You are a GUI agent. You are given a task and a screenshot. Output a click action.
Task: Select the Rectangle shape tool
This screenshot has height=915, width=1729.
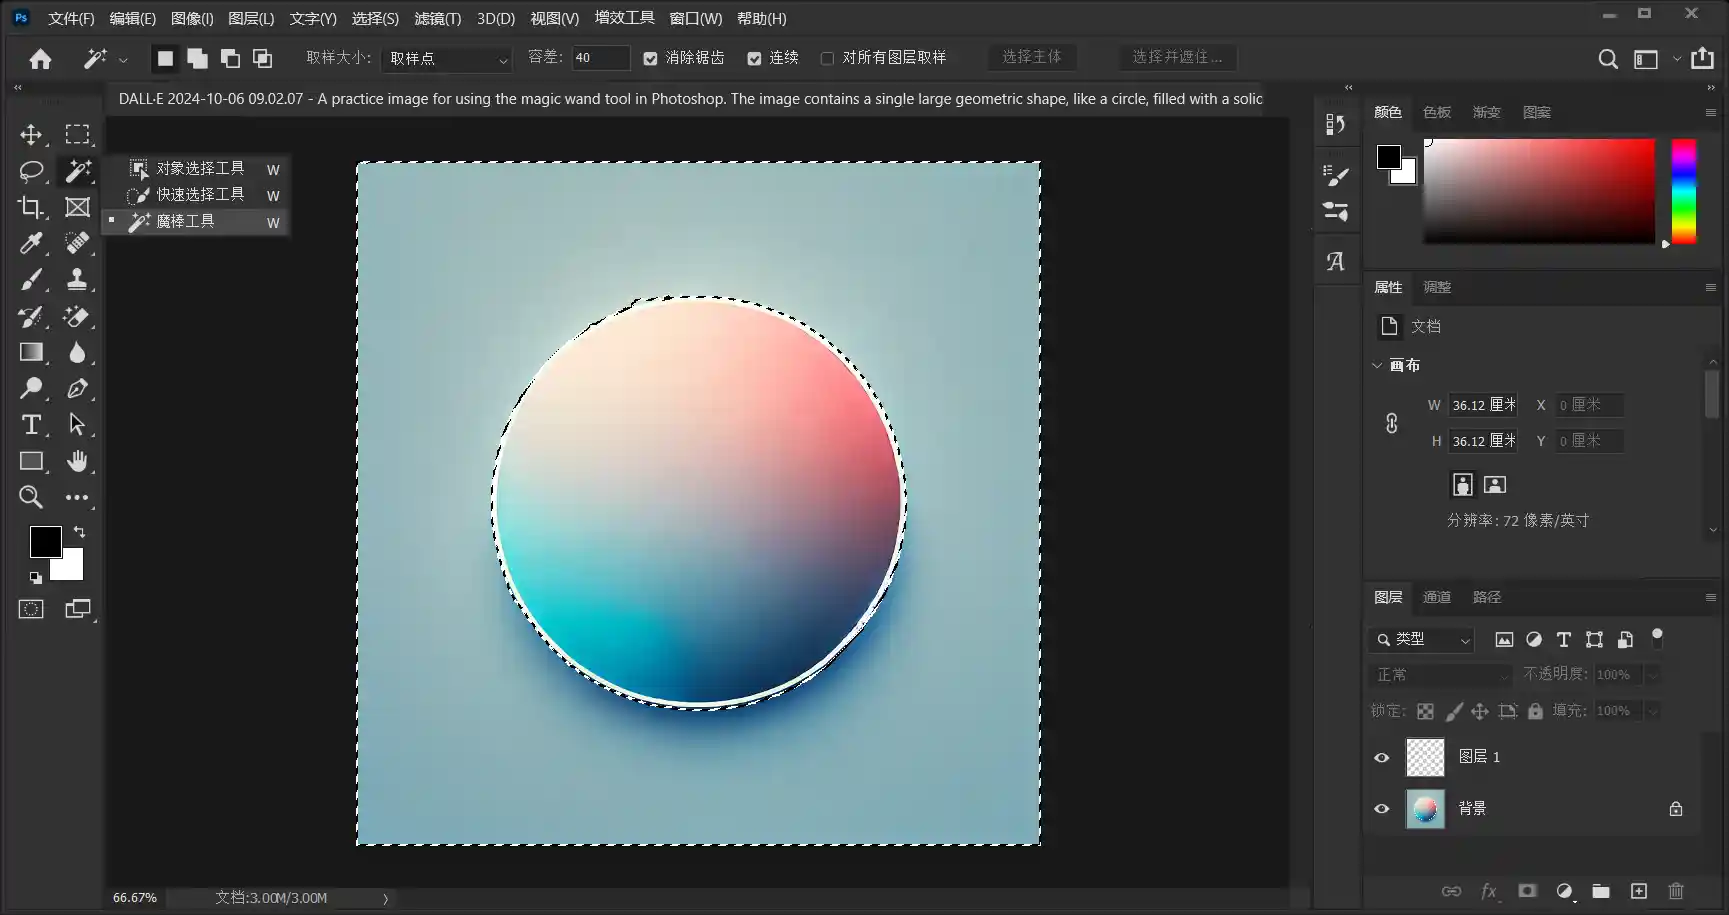point(31,461)
